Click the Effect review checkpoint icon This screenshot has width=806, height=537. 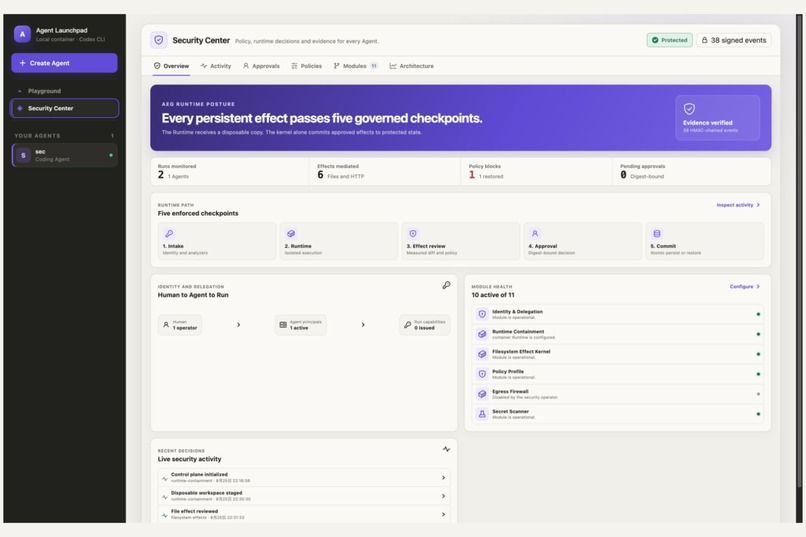click(413, 233)
